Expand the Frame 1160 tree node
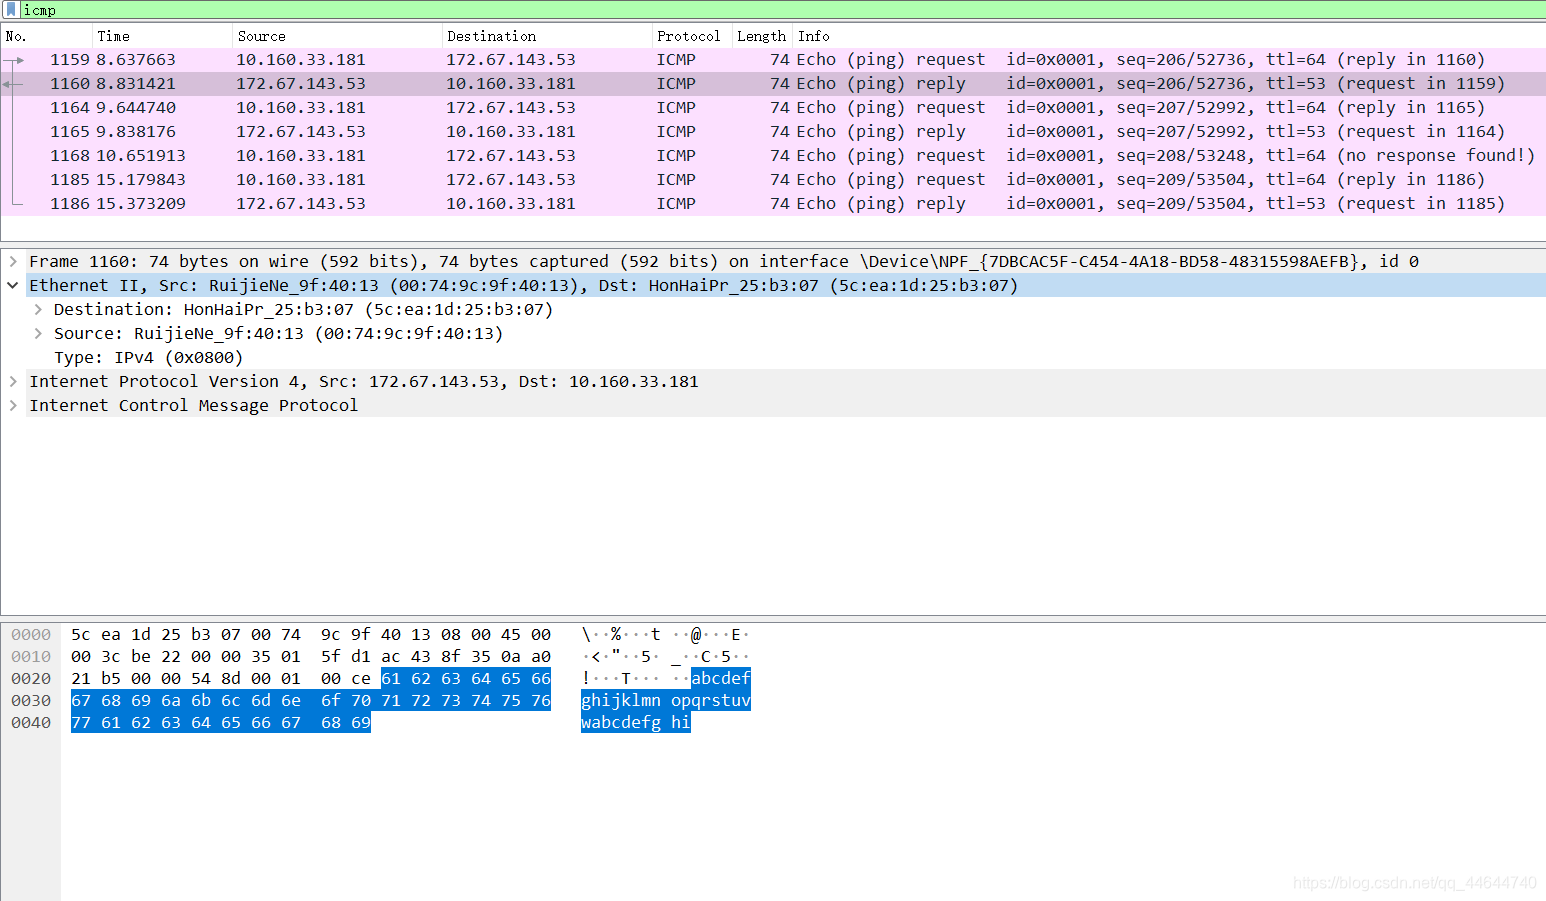 click(13, 261)
